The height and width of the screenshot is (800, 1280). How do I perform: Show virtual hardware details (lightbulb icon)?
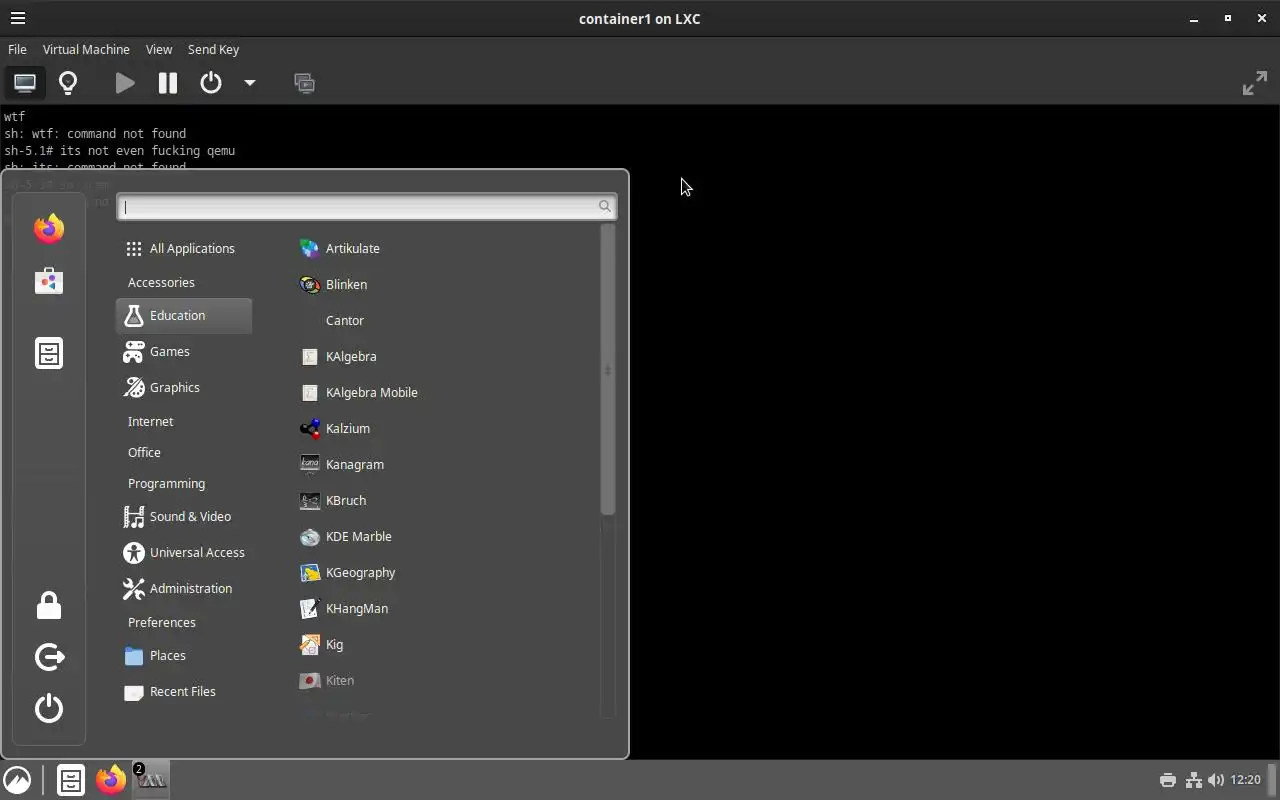click(68, 83)
